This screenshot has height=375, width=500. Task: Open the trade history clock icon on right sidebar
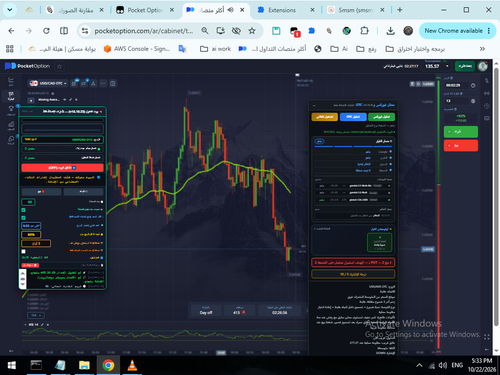tap(487, 106)
